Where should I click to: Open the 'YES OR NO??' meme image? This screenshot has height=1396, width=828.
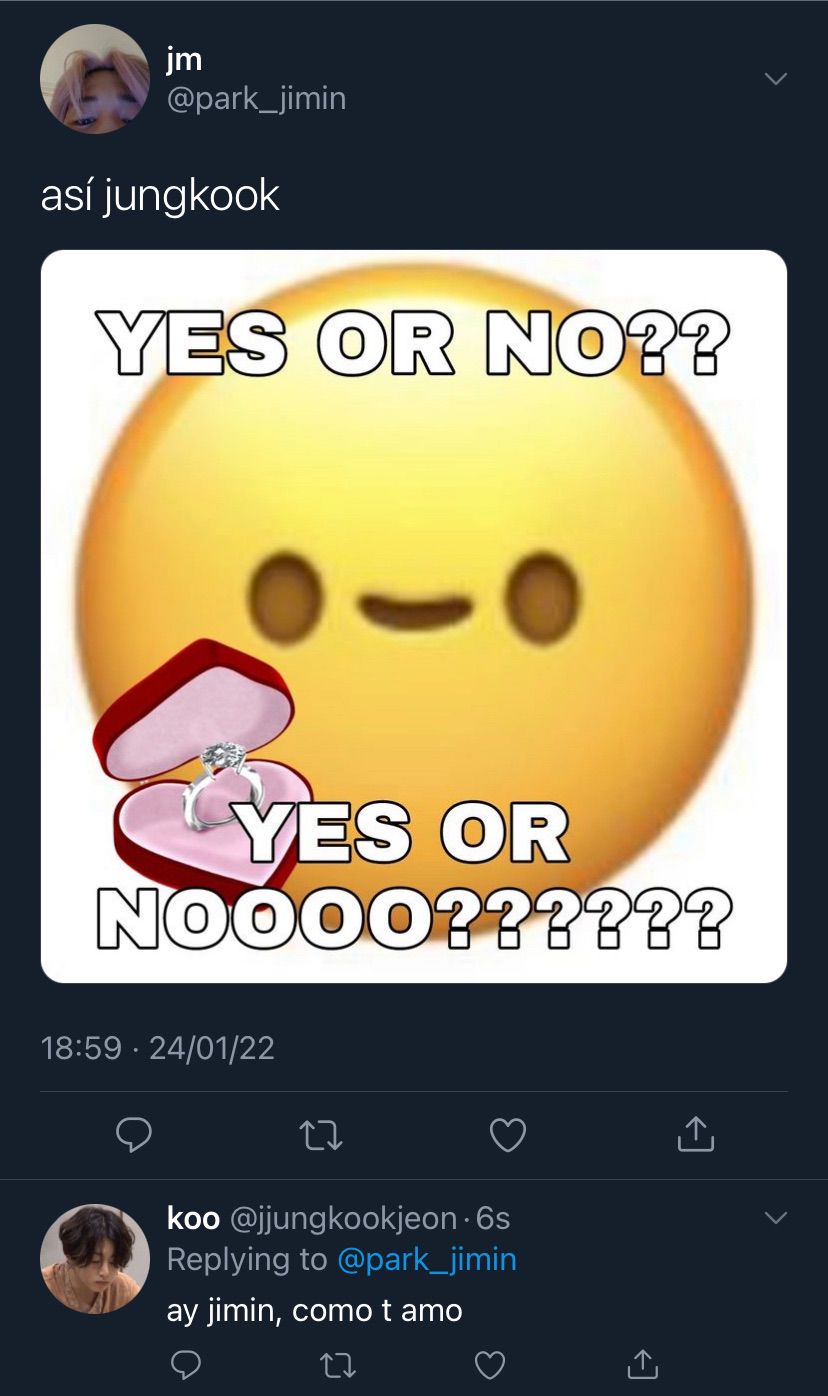[414, 616]
